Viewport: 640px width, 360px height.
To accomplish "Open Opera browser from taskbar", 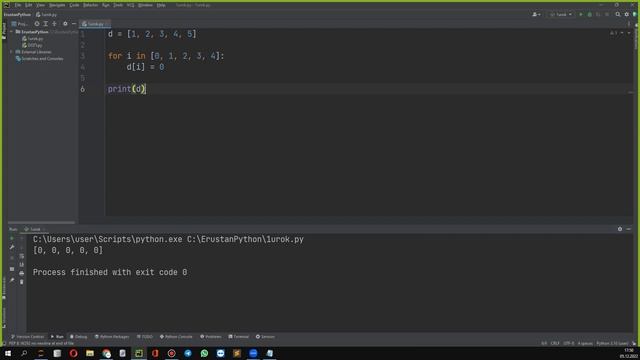I will click(x=73, y=353).
